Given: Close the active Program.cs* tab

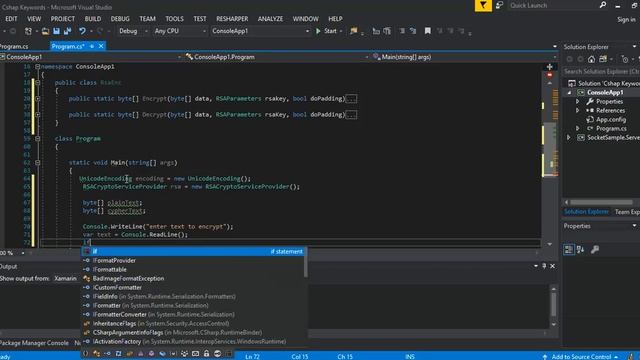Looking at the screenshot, I should tap(101, 46).
